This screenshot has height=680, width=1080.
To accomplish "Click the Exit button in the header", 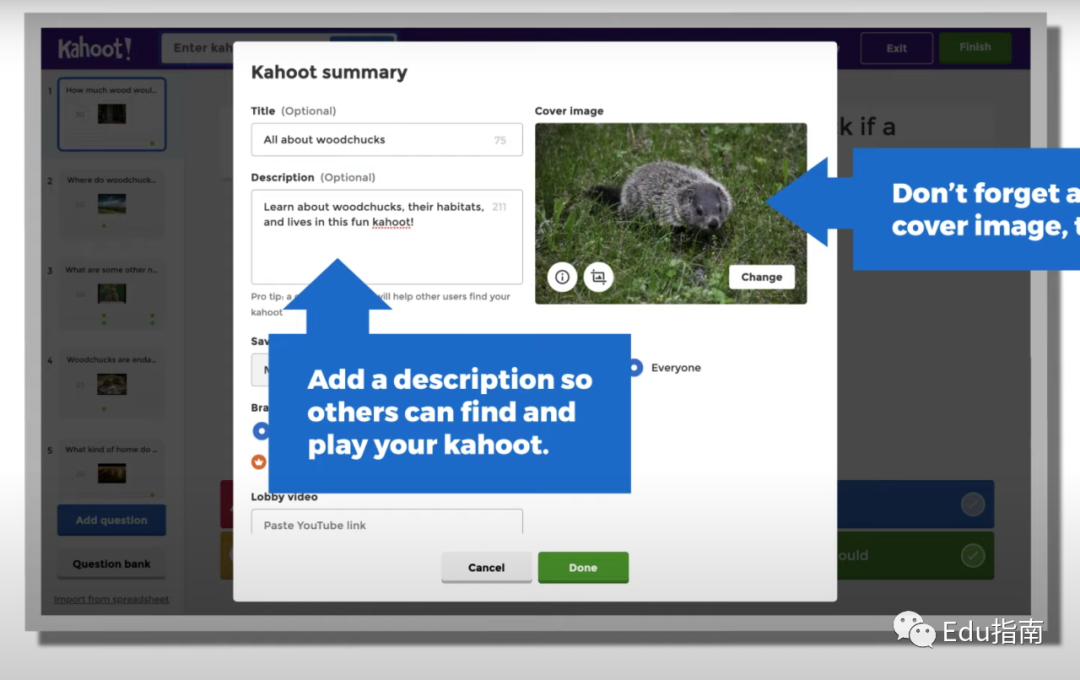I will click(896, 48).
